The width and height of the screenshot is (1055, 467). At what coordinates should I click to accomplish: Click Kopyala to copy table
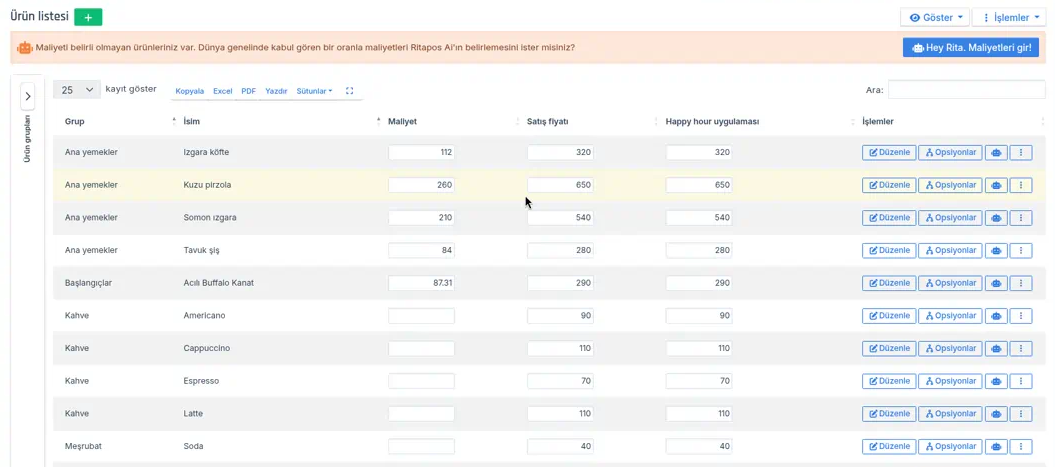(x=189, y=91)
